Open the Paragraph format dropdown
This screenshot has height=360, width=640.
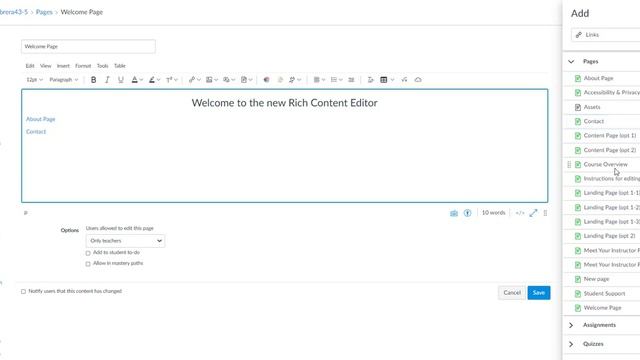coord(64,80)
